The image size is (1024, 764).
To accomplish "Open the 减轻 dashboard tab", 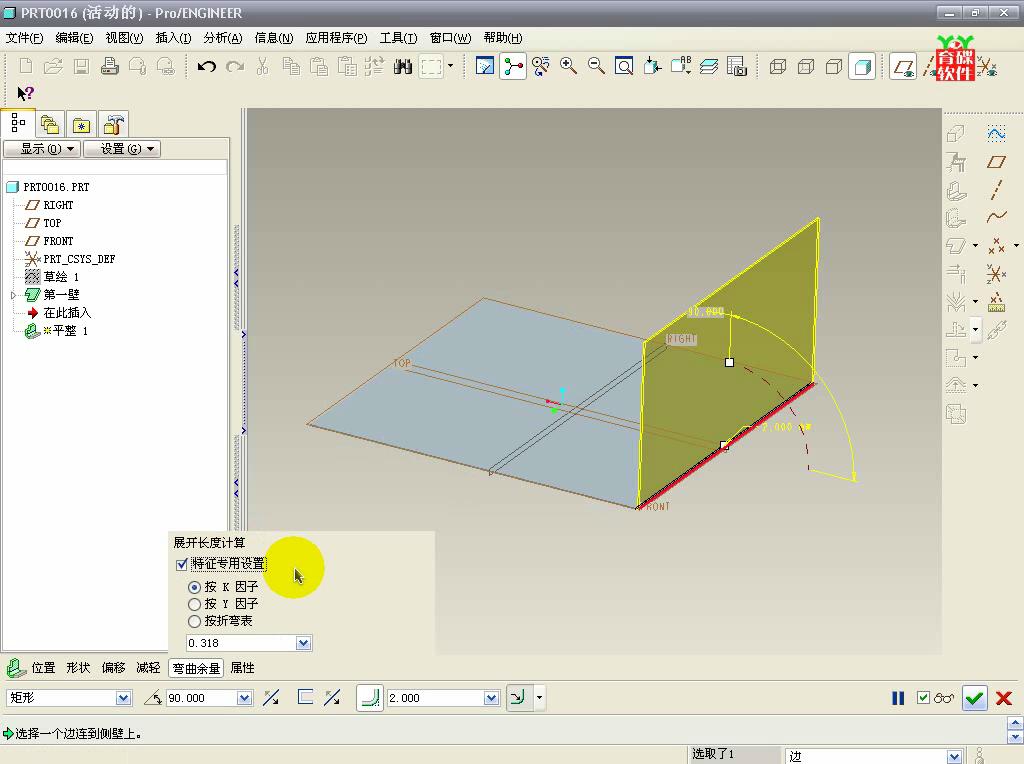I will tap(148, 668).
